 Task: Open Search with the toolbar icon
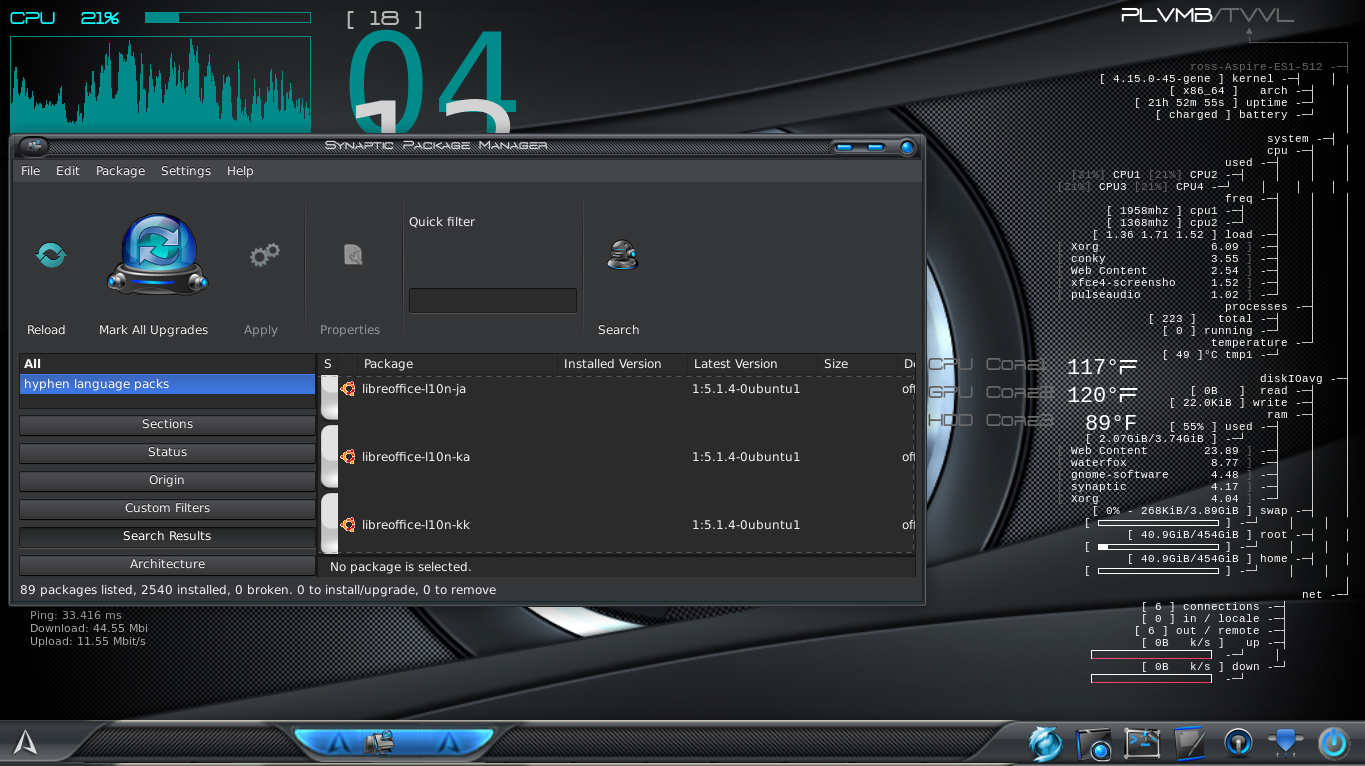tap(621, 256)
